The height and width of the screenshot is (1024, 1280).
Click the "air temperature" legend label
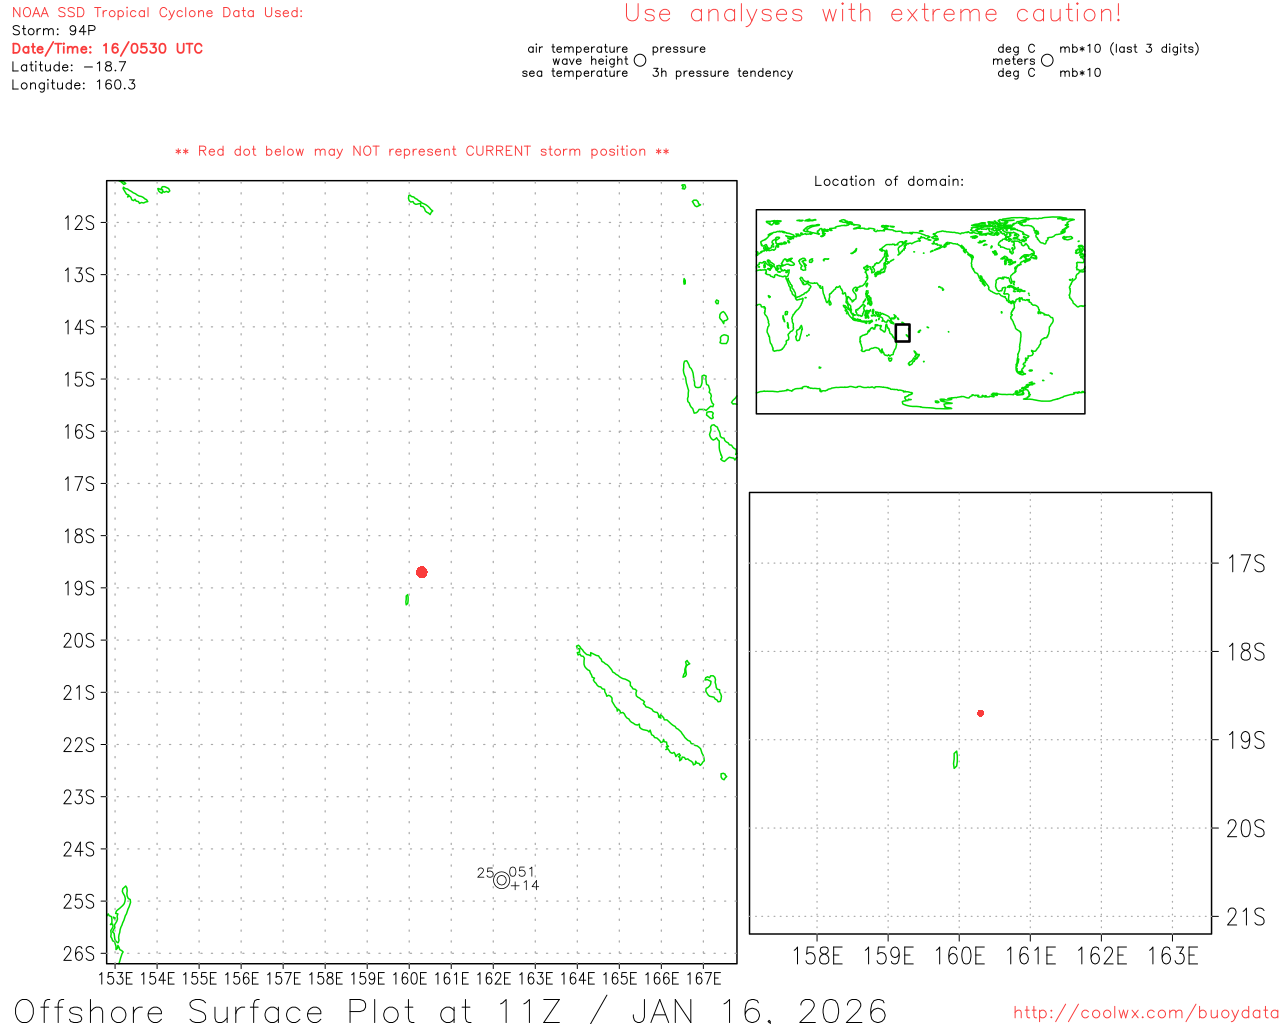click(x=578, y=49)
